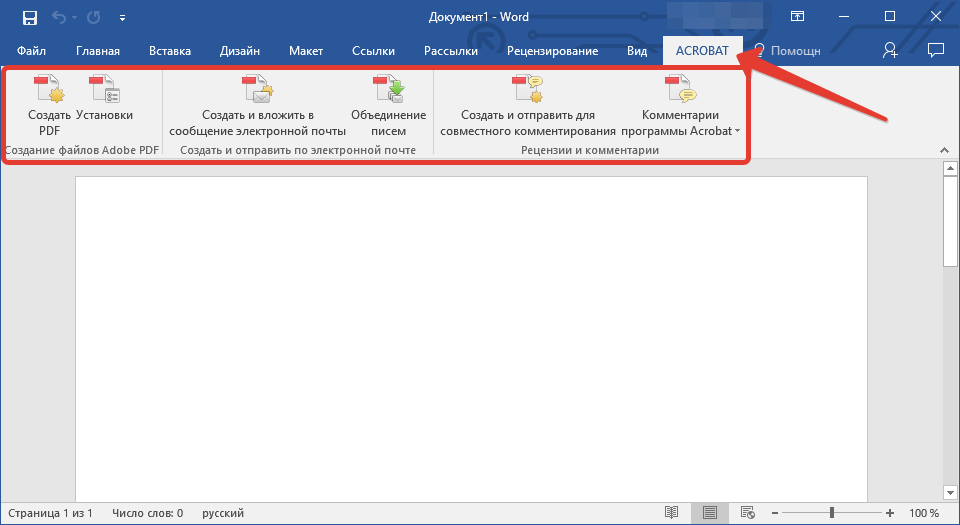Customize the Quick Access Toolbar dropdown

122,18
